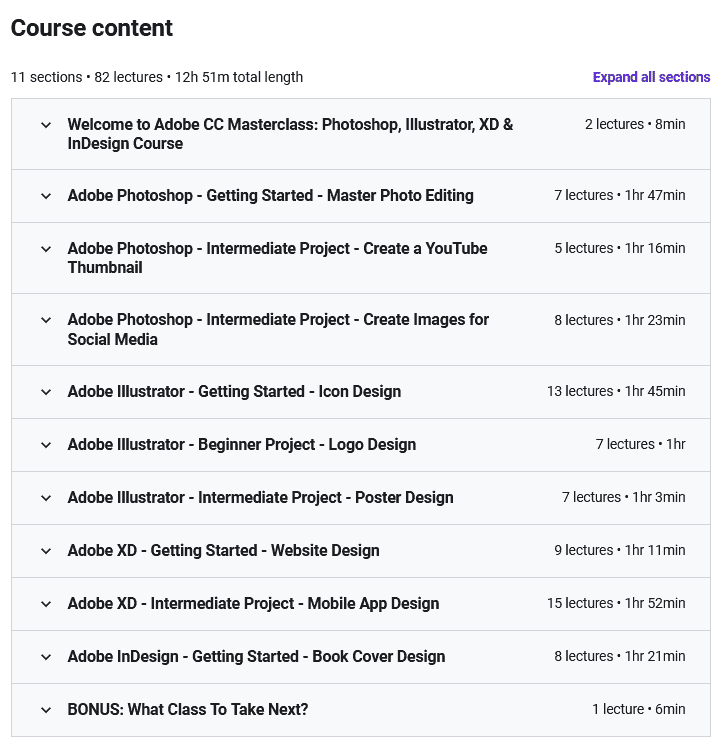Image resolution: width=727 pixels, height=755 pixels.
Task: Expand all sections link
Action: 651,77
